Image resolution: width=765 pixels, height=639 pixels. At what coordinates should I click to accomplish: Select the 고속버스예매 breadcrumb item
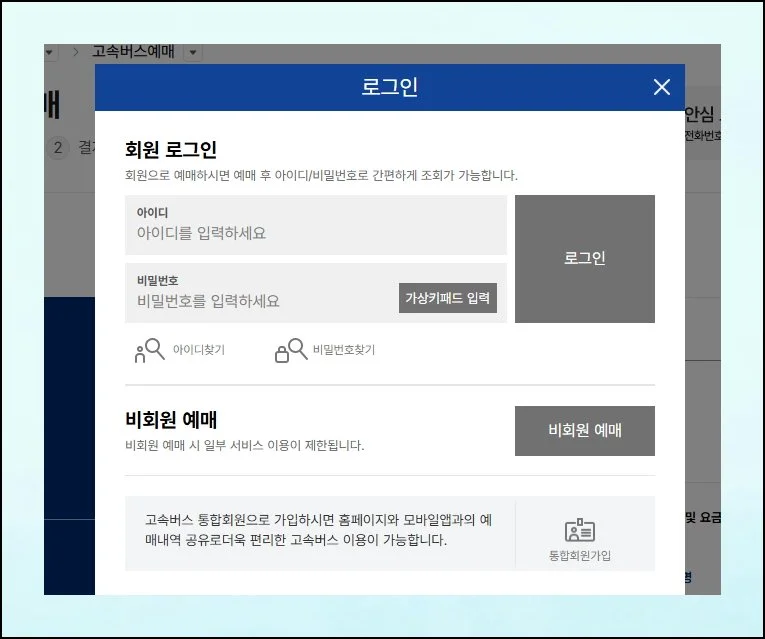coord(132,52)
